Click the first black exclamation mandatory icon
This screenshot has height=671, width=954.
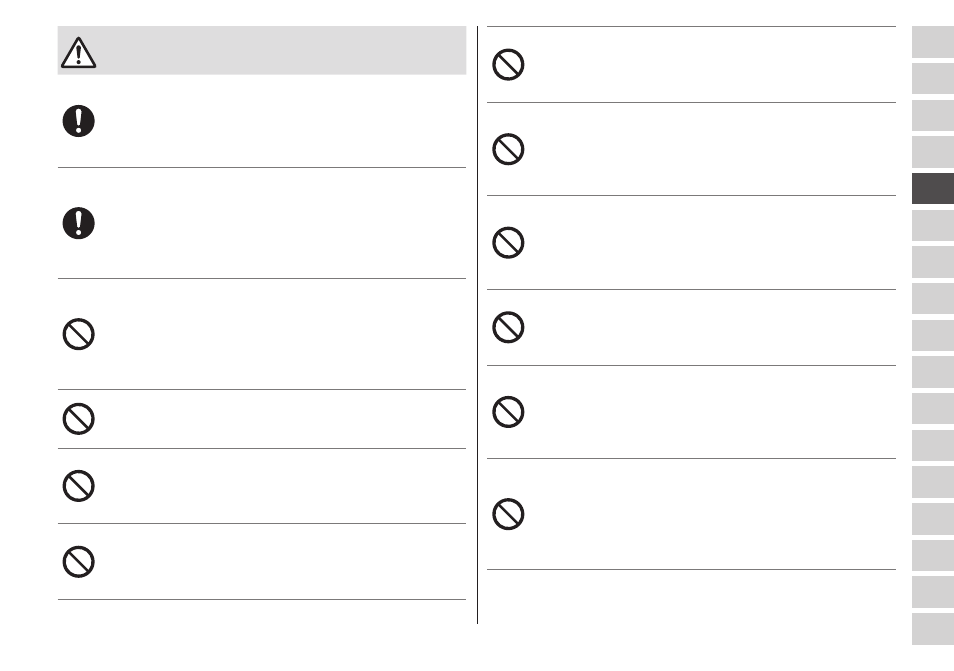click(78, 121)
